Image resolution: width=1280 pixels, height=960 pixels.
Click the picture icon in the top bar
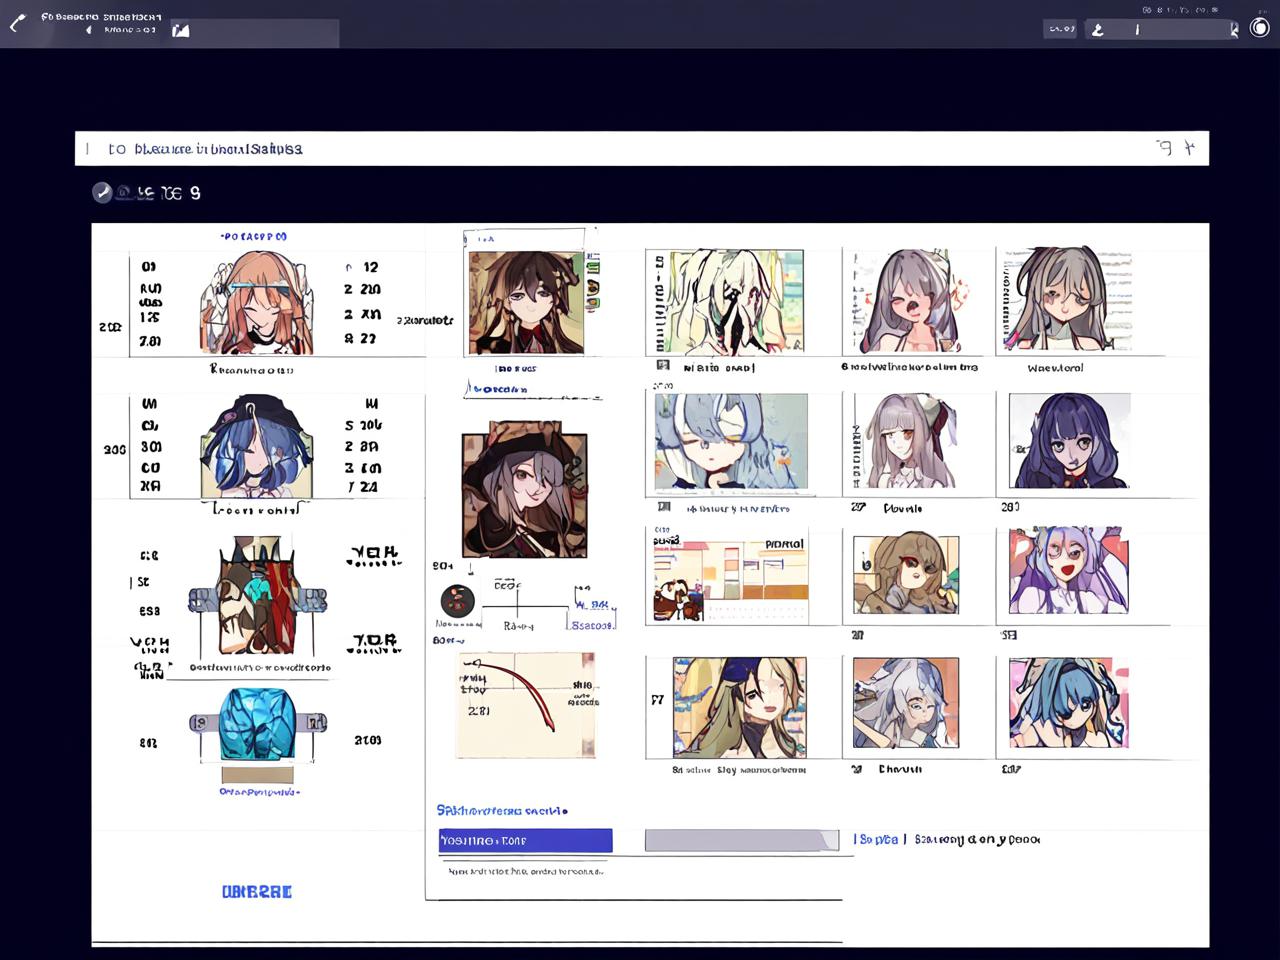pyautogui.click(x=180, y=30)
